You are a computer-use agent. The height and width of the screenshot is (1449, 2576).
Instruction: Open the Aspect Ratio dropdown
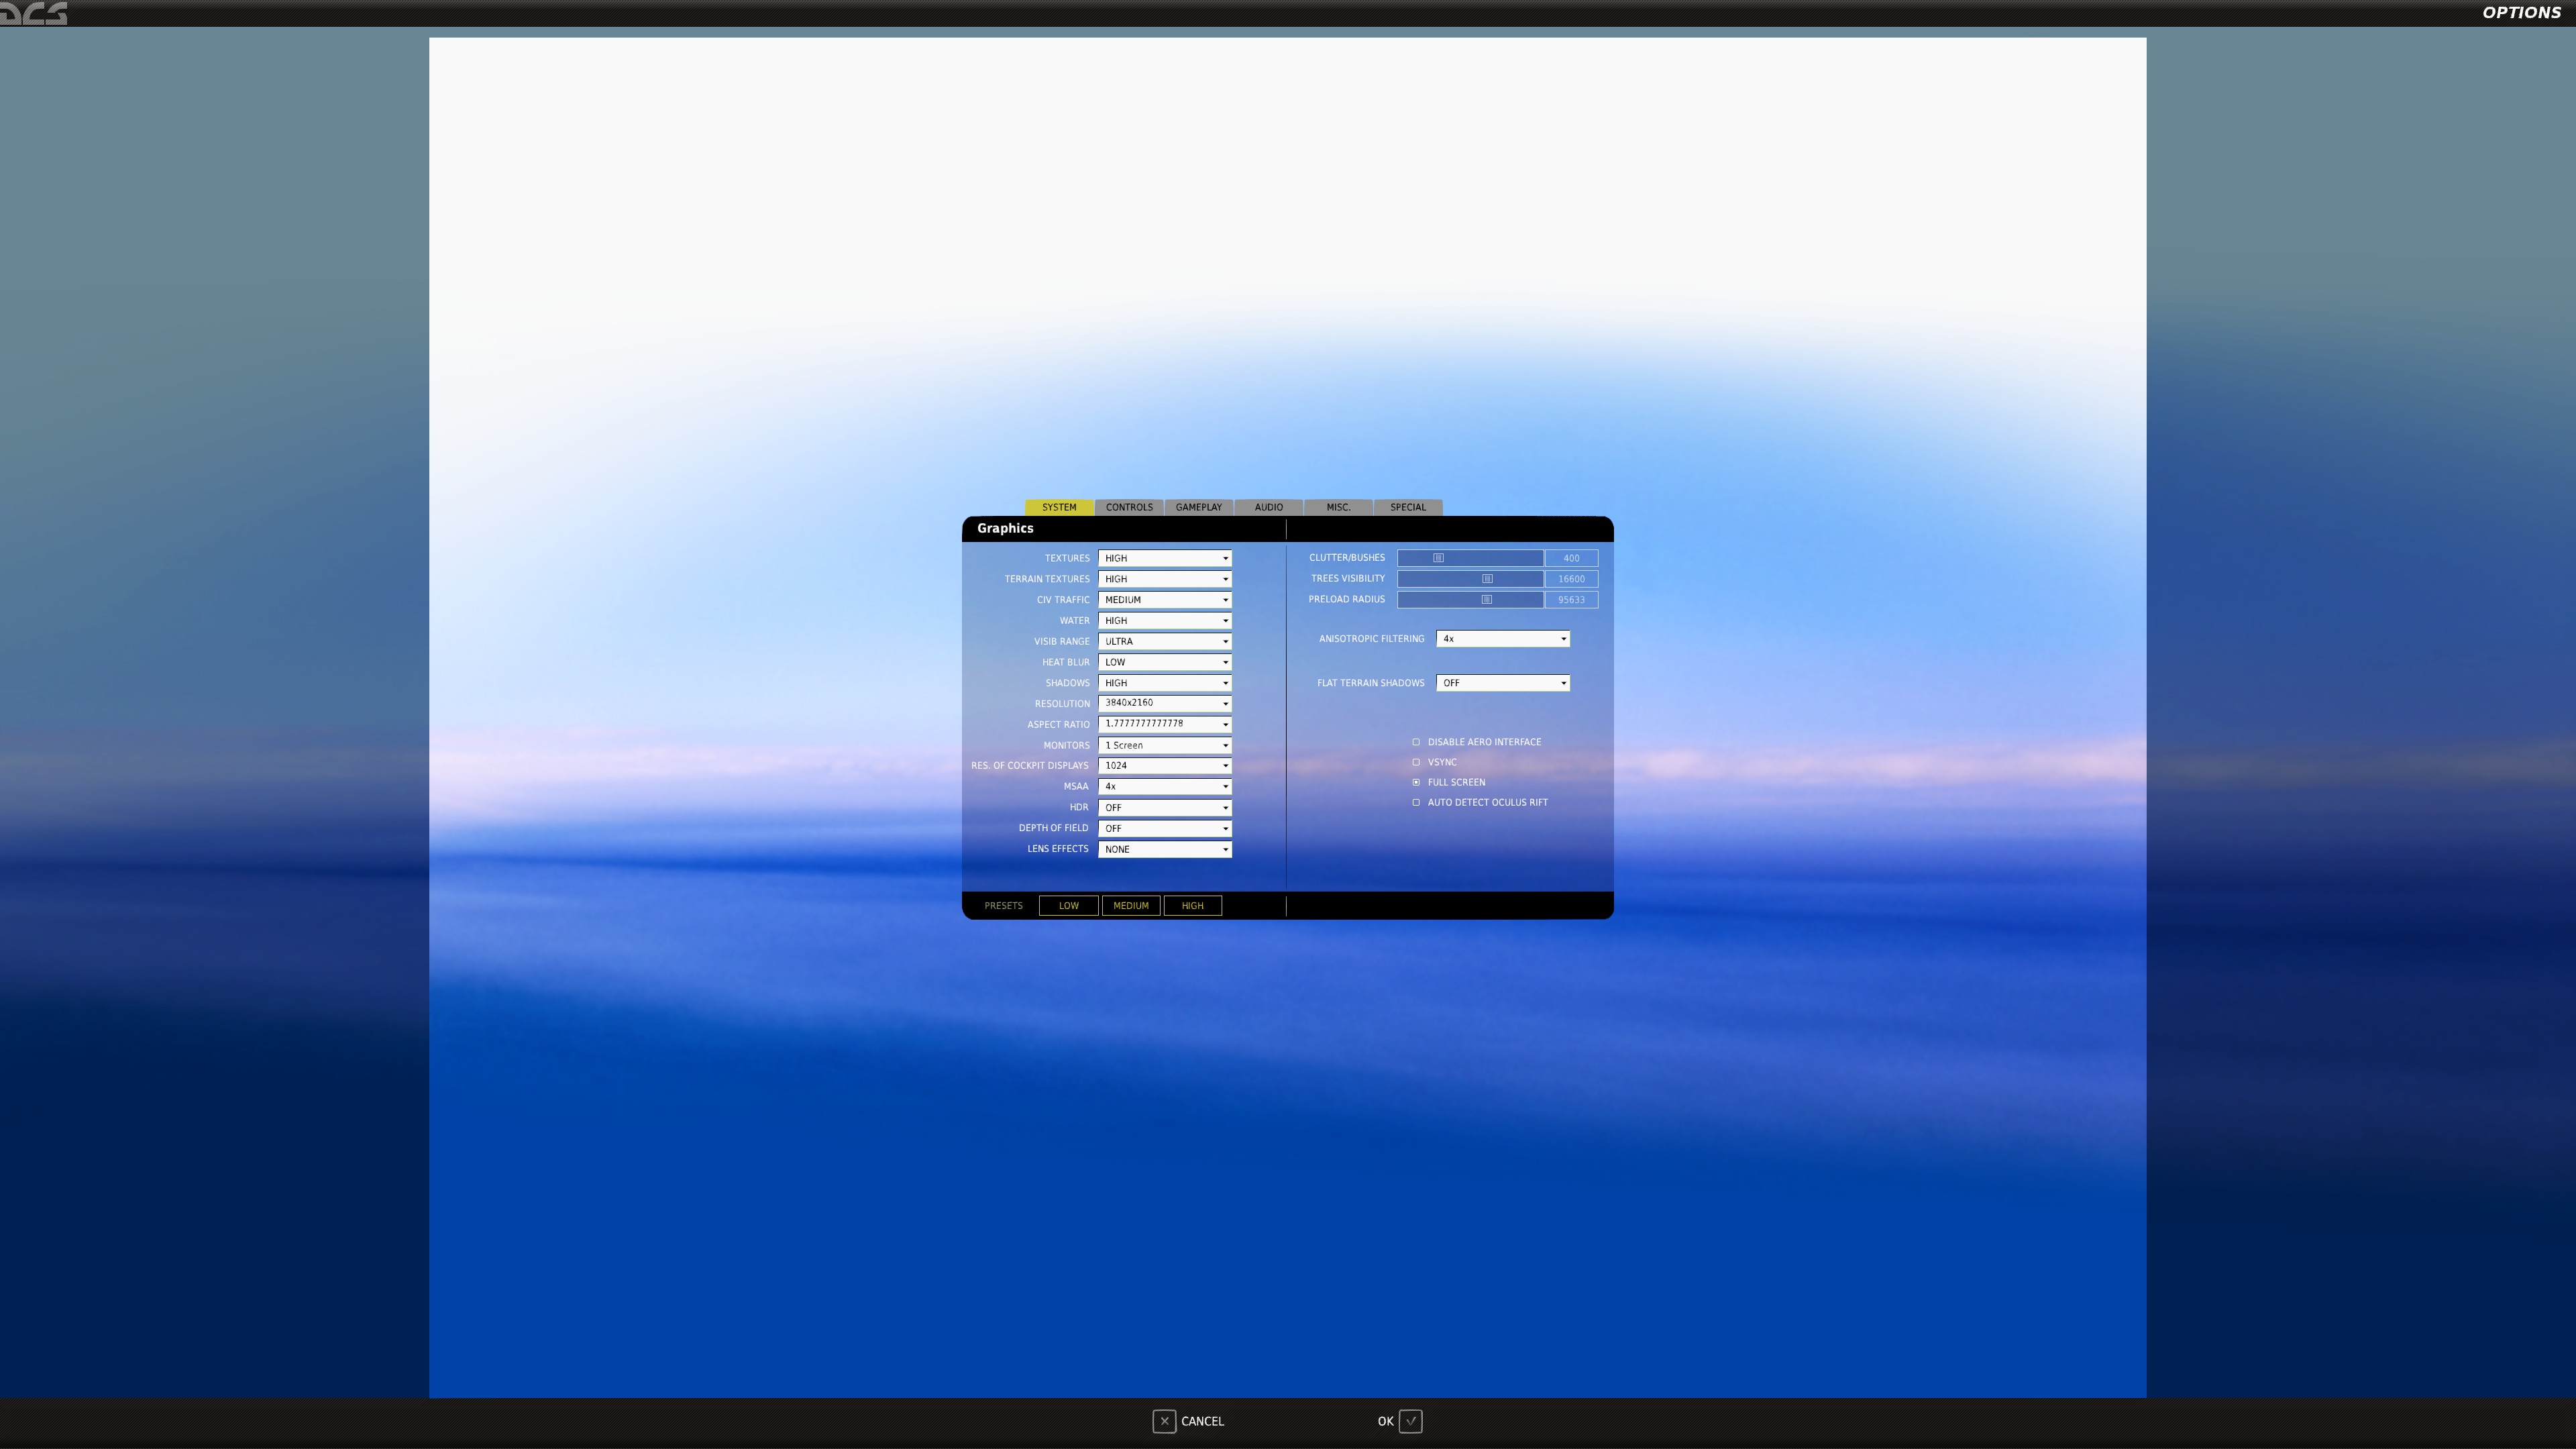coord(1165,724)
